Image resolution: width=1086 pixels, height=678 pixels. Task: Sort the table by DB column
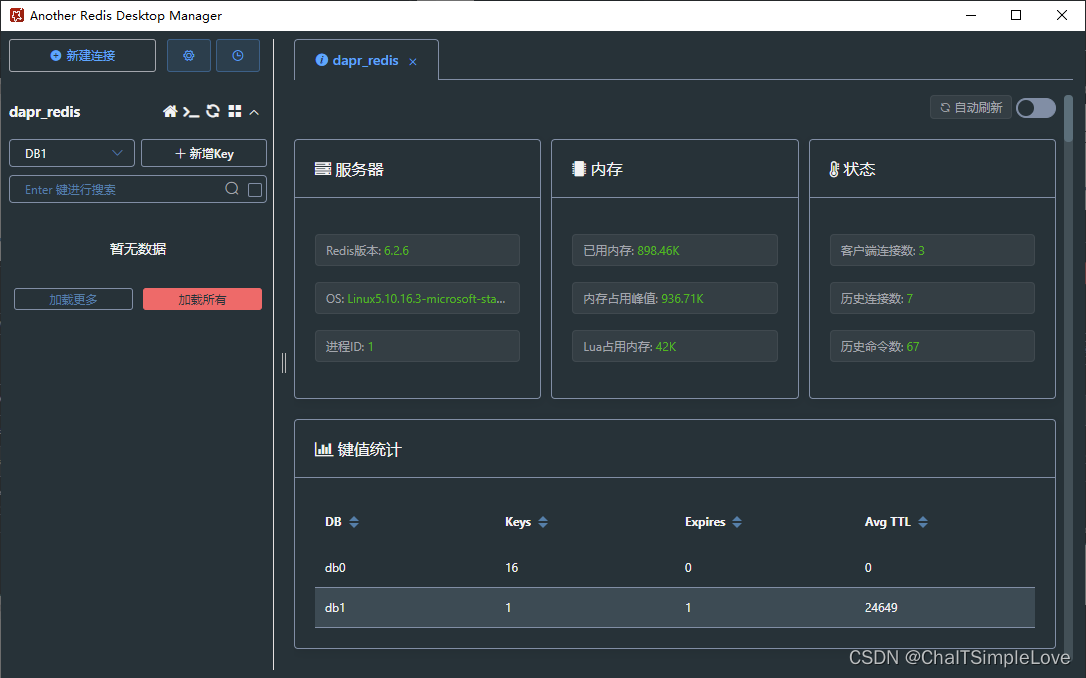click(354, 522)
